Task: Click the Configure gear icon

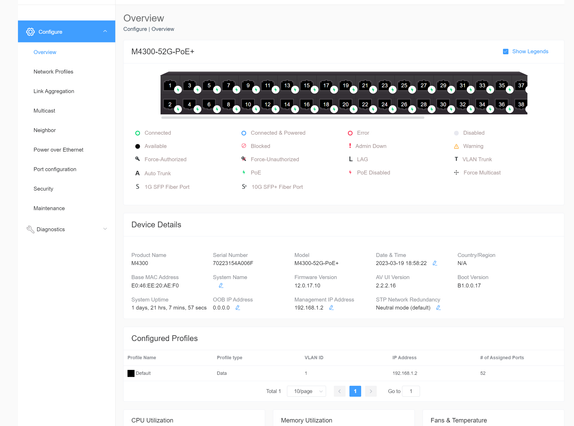Action: (x=30, y=32)
